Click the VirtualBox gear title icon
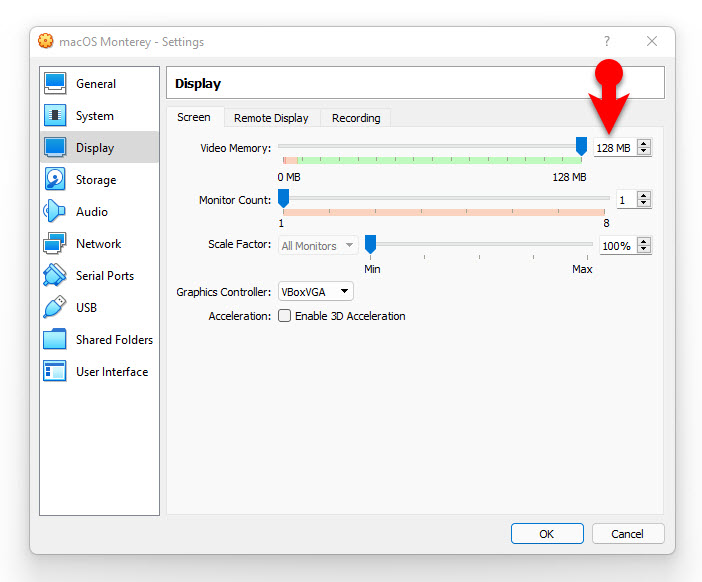Viewport: 702px width, 582px height. (46, 41)
